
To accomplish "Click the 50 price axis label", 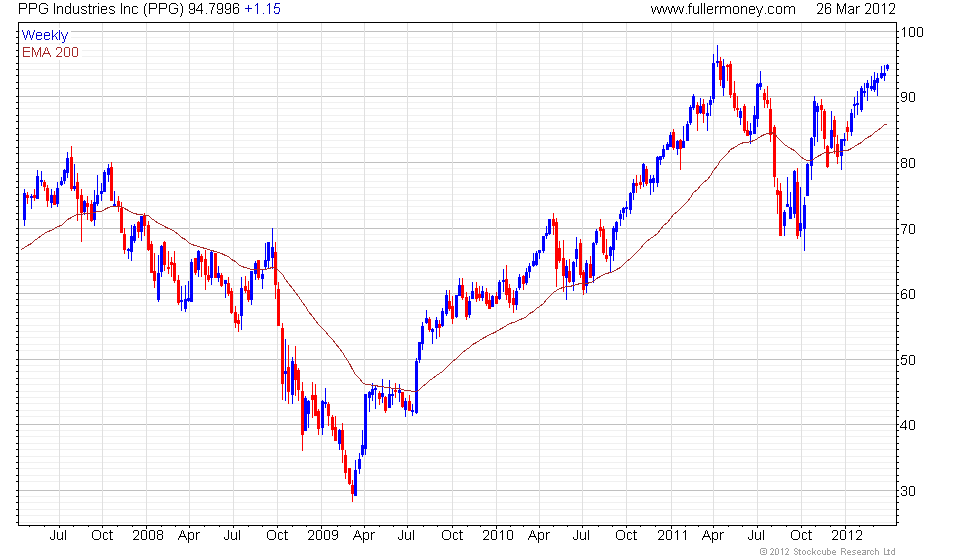I will (907, 360).
